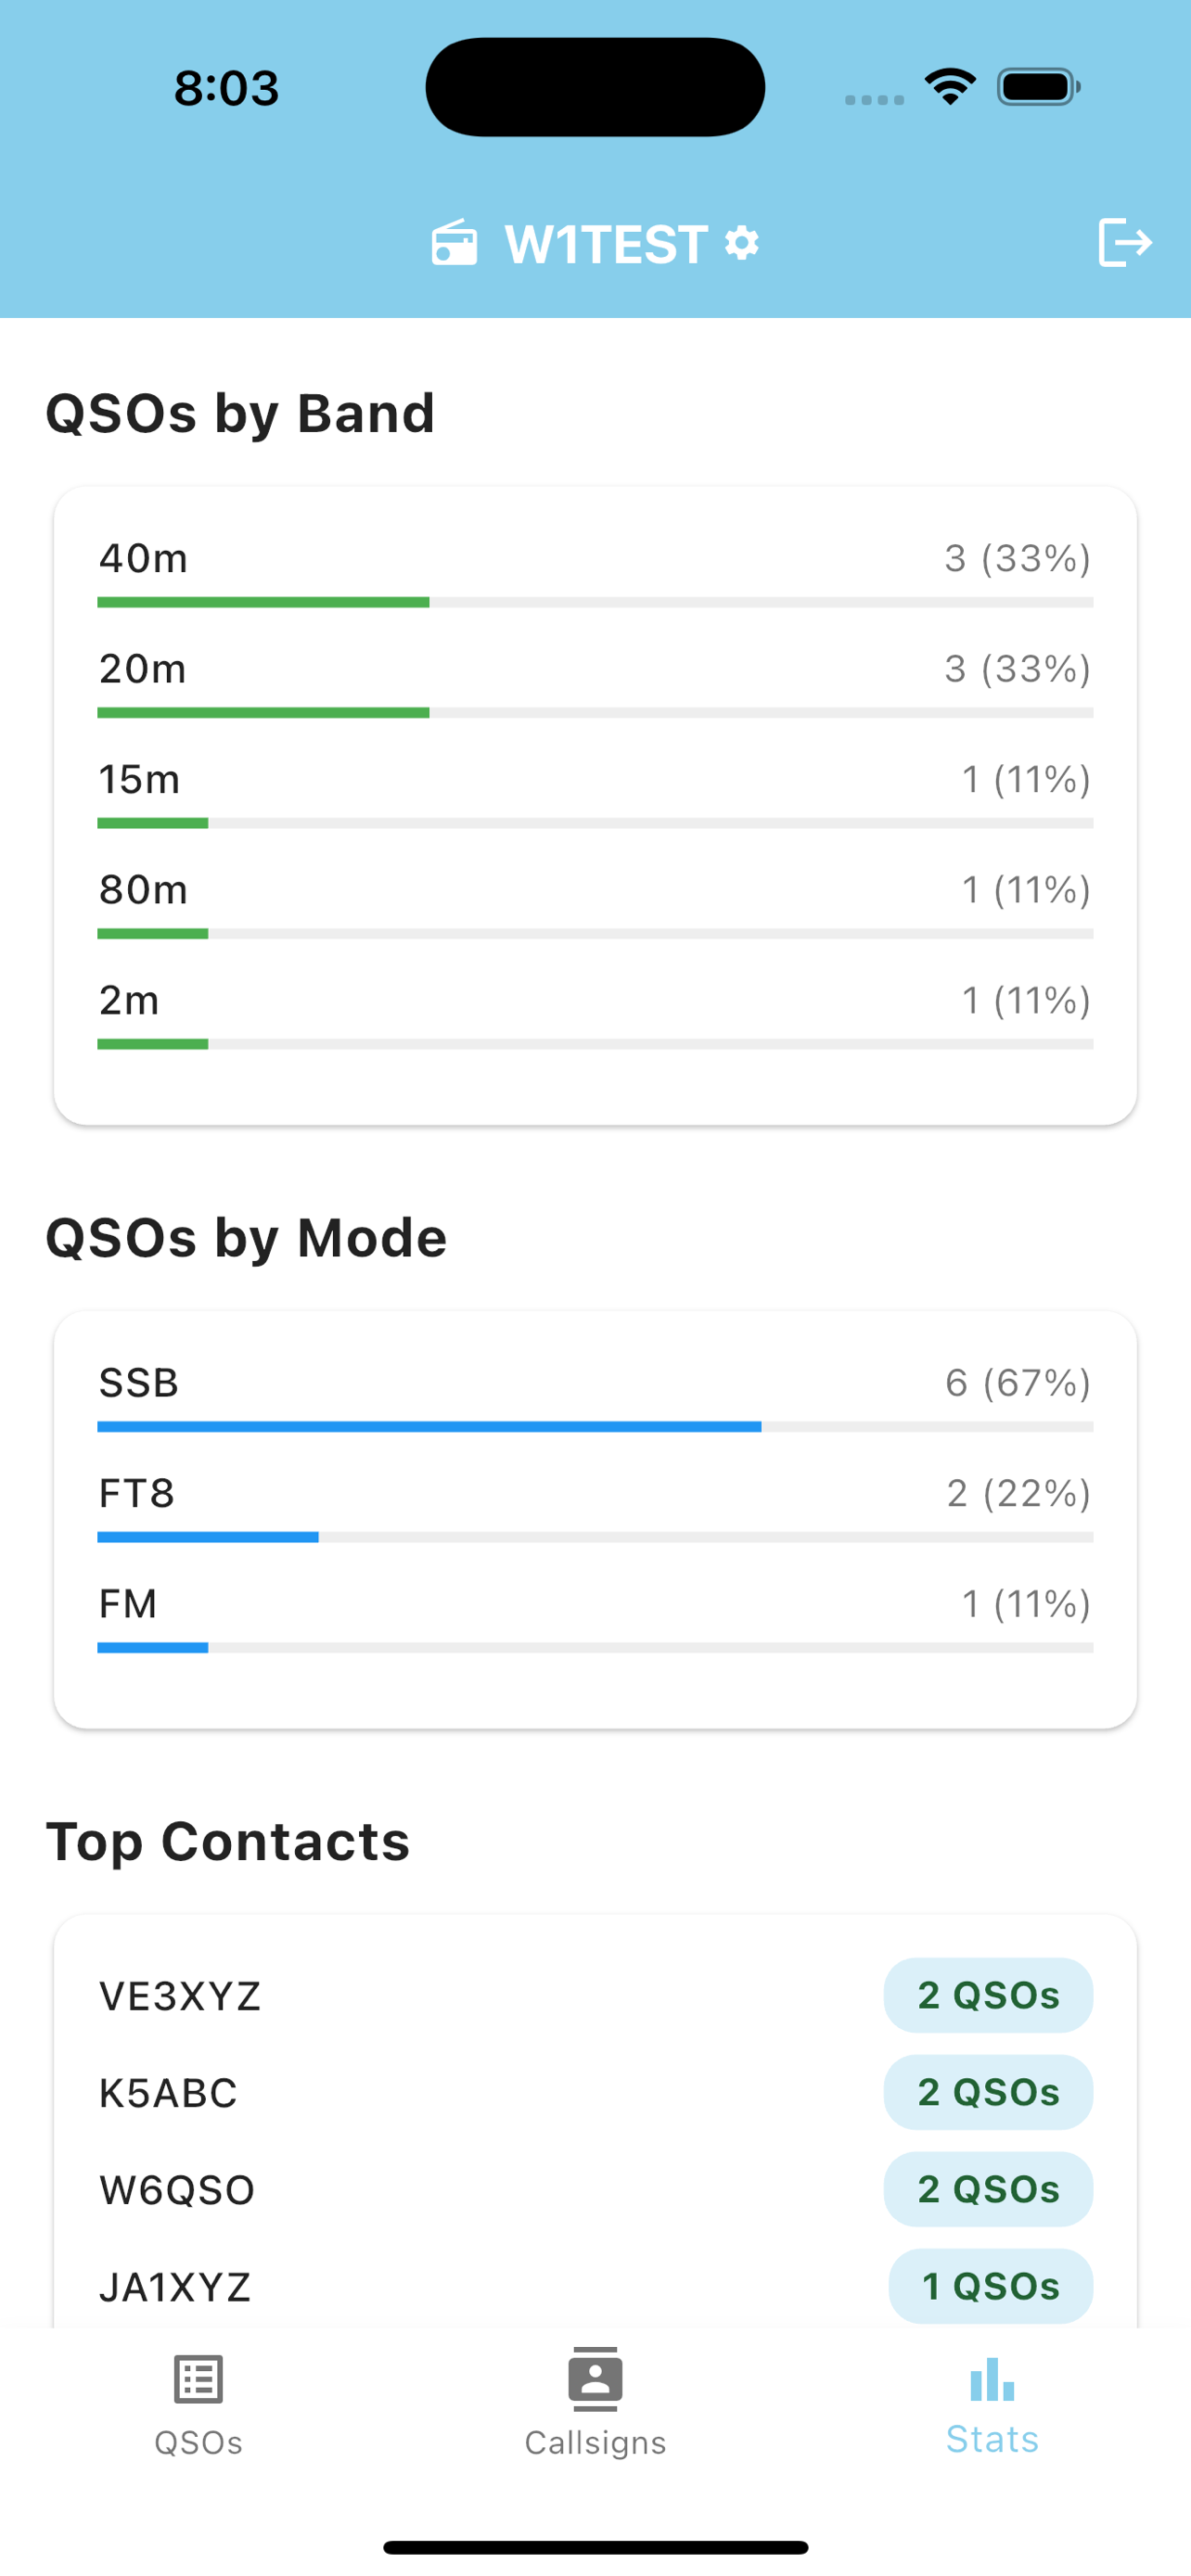Image resolution: width=1191 pixels, height=2576 pixels.
Task: Switch to the Callsigns tab label
Action: point(595,2442)
